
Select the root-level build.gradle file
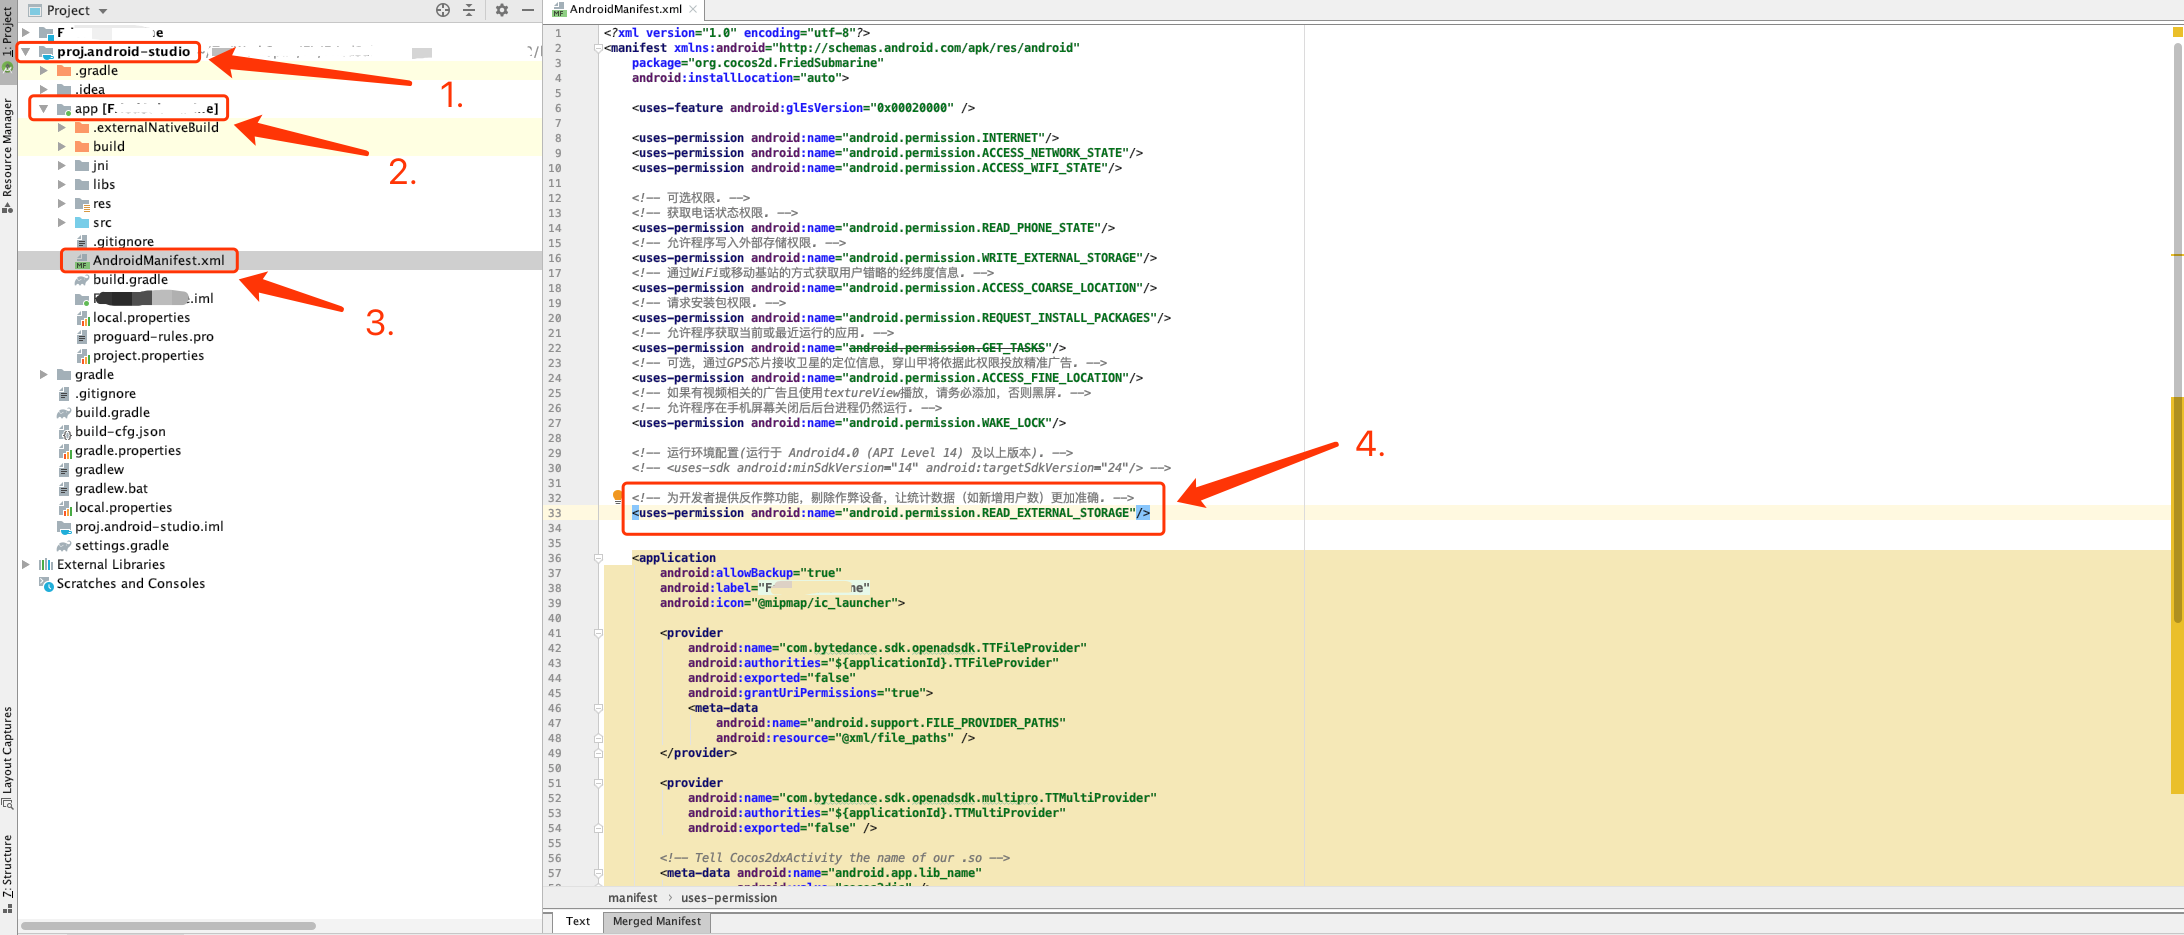point(112,412)
